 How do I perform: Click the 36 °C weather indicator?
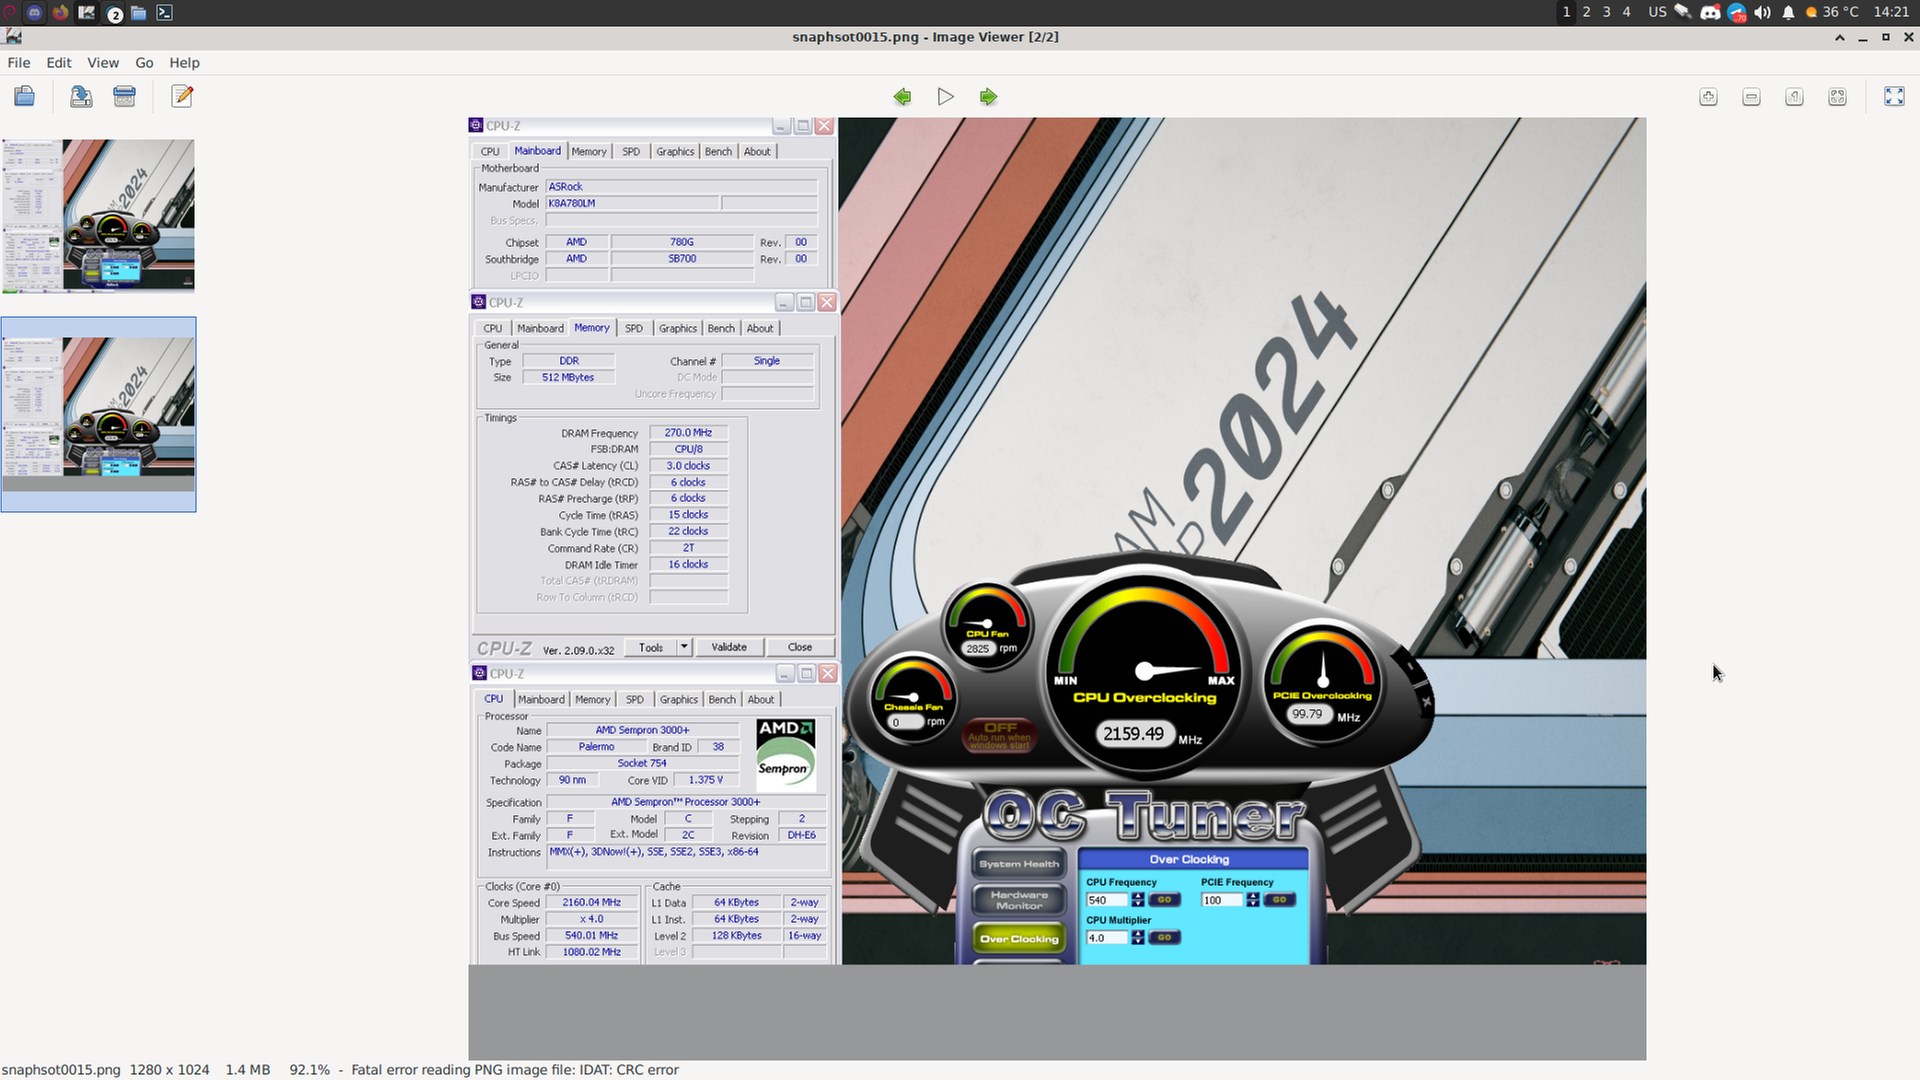click(x=1832, y=12)
